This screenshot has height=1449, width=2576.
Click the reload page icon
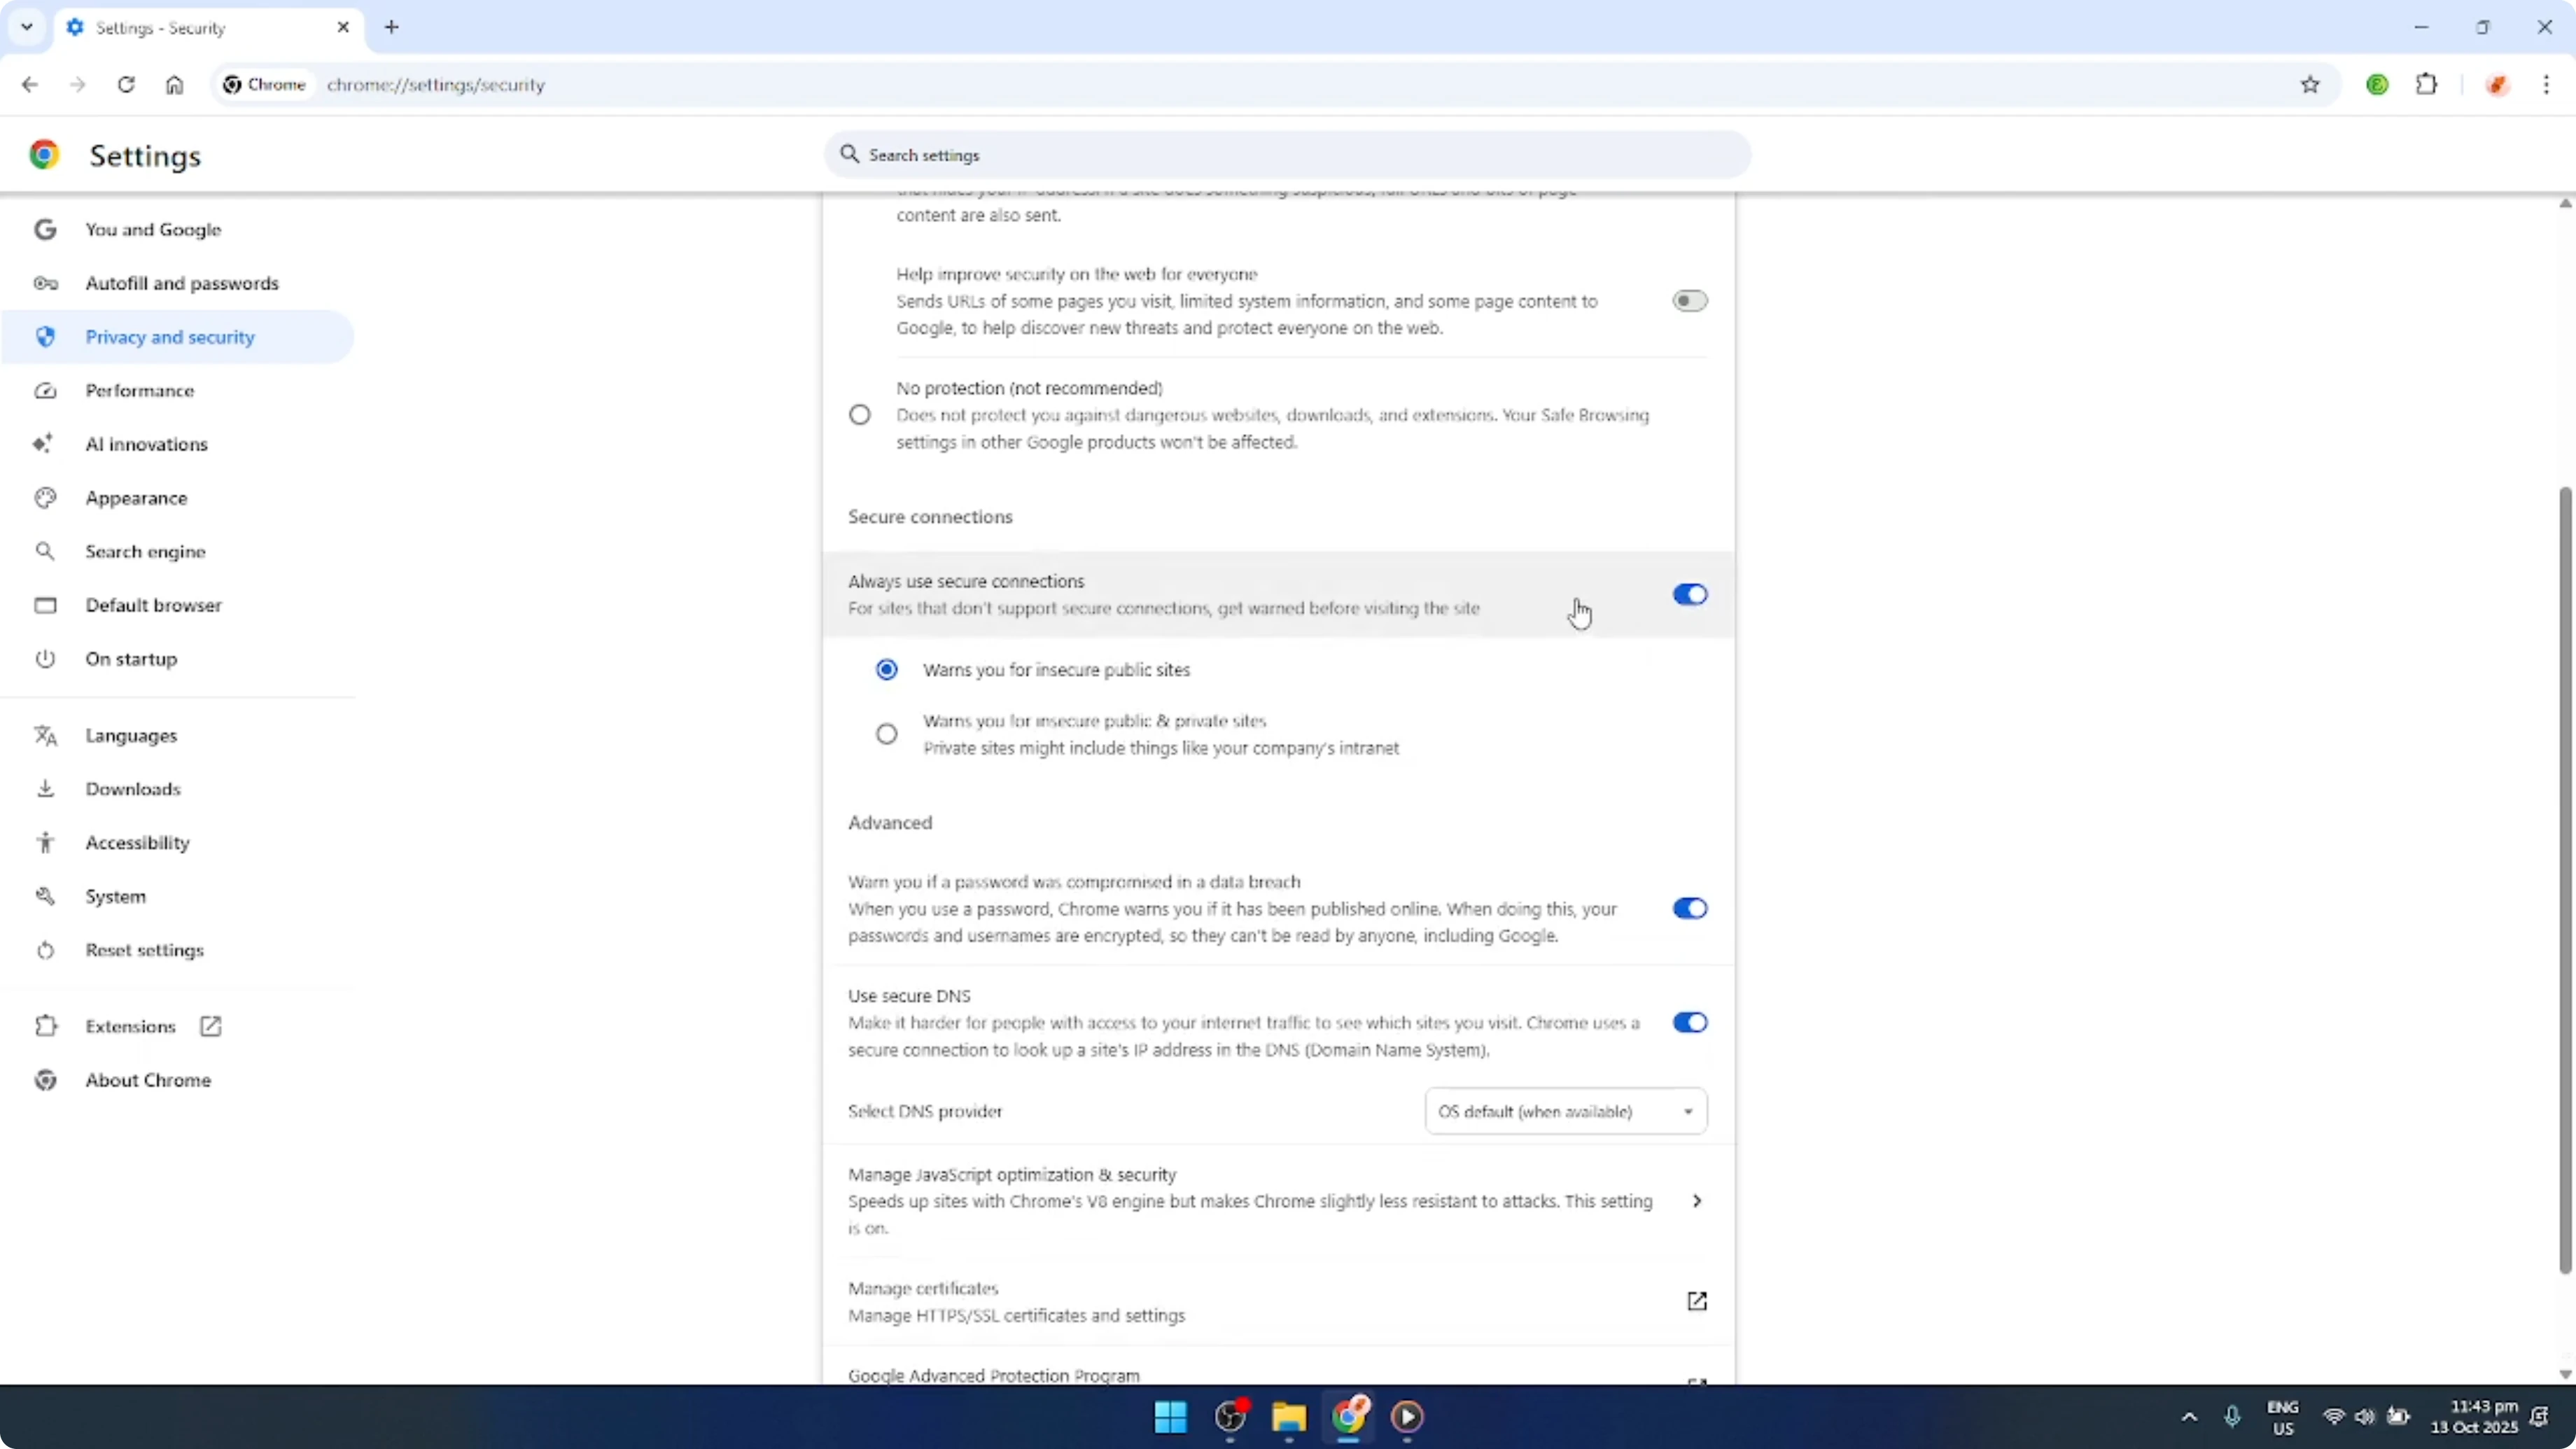126,84
